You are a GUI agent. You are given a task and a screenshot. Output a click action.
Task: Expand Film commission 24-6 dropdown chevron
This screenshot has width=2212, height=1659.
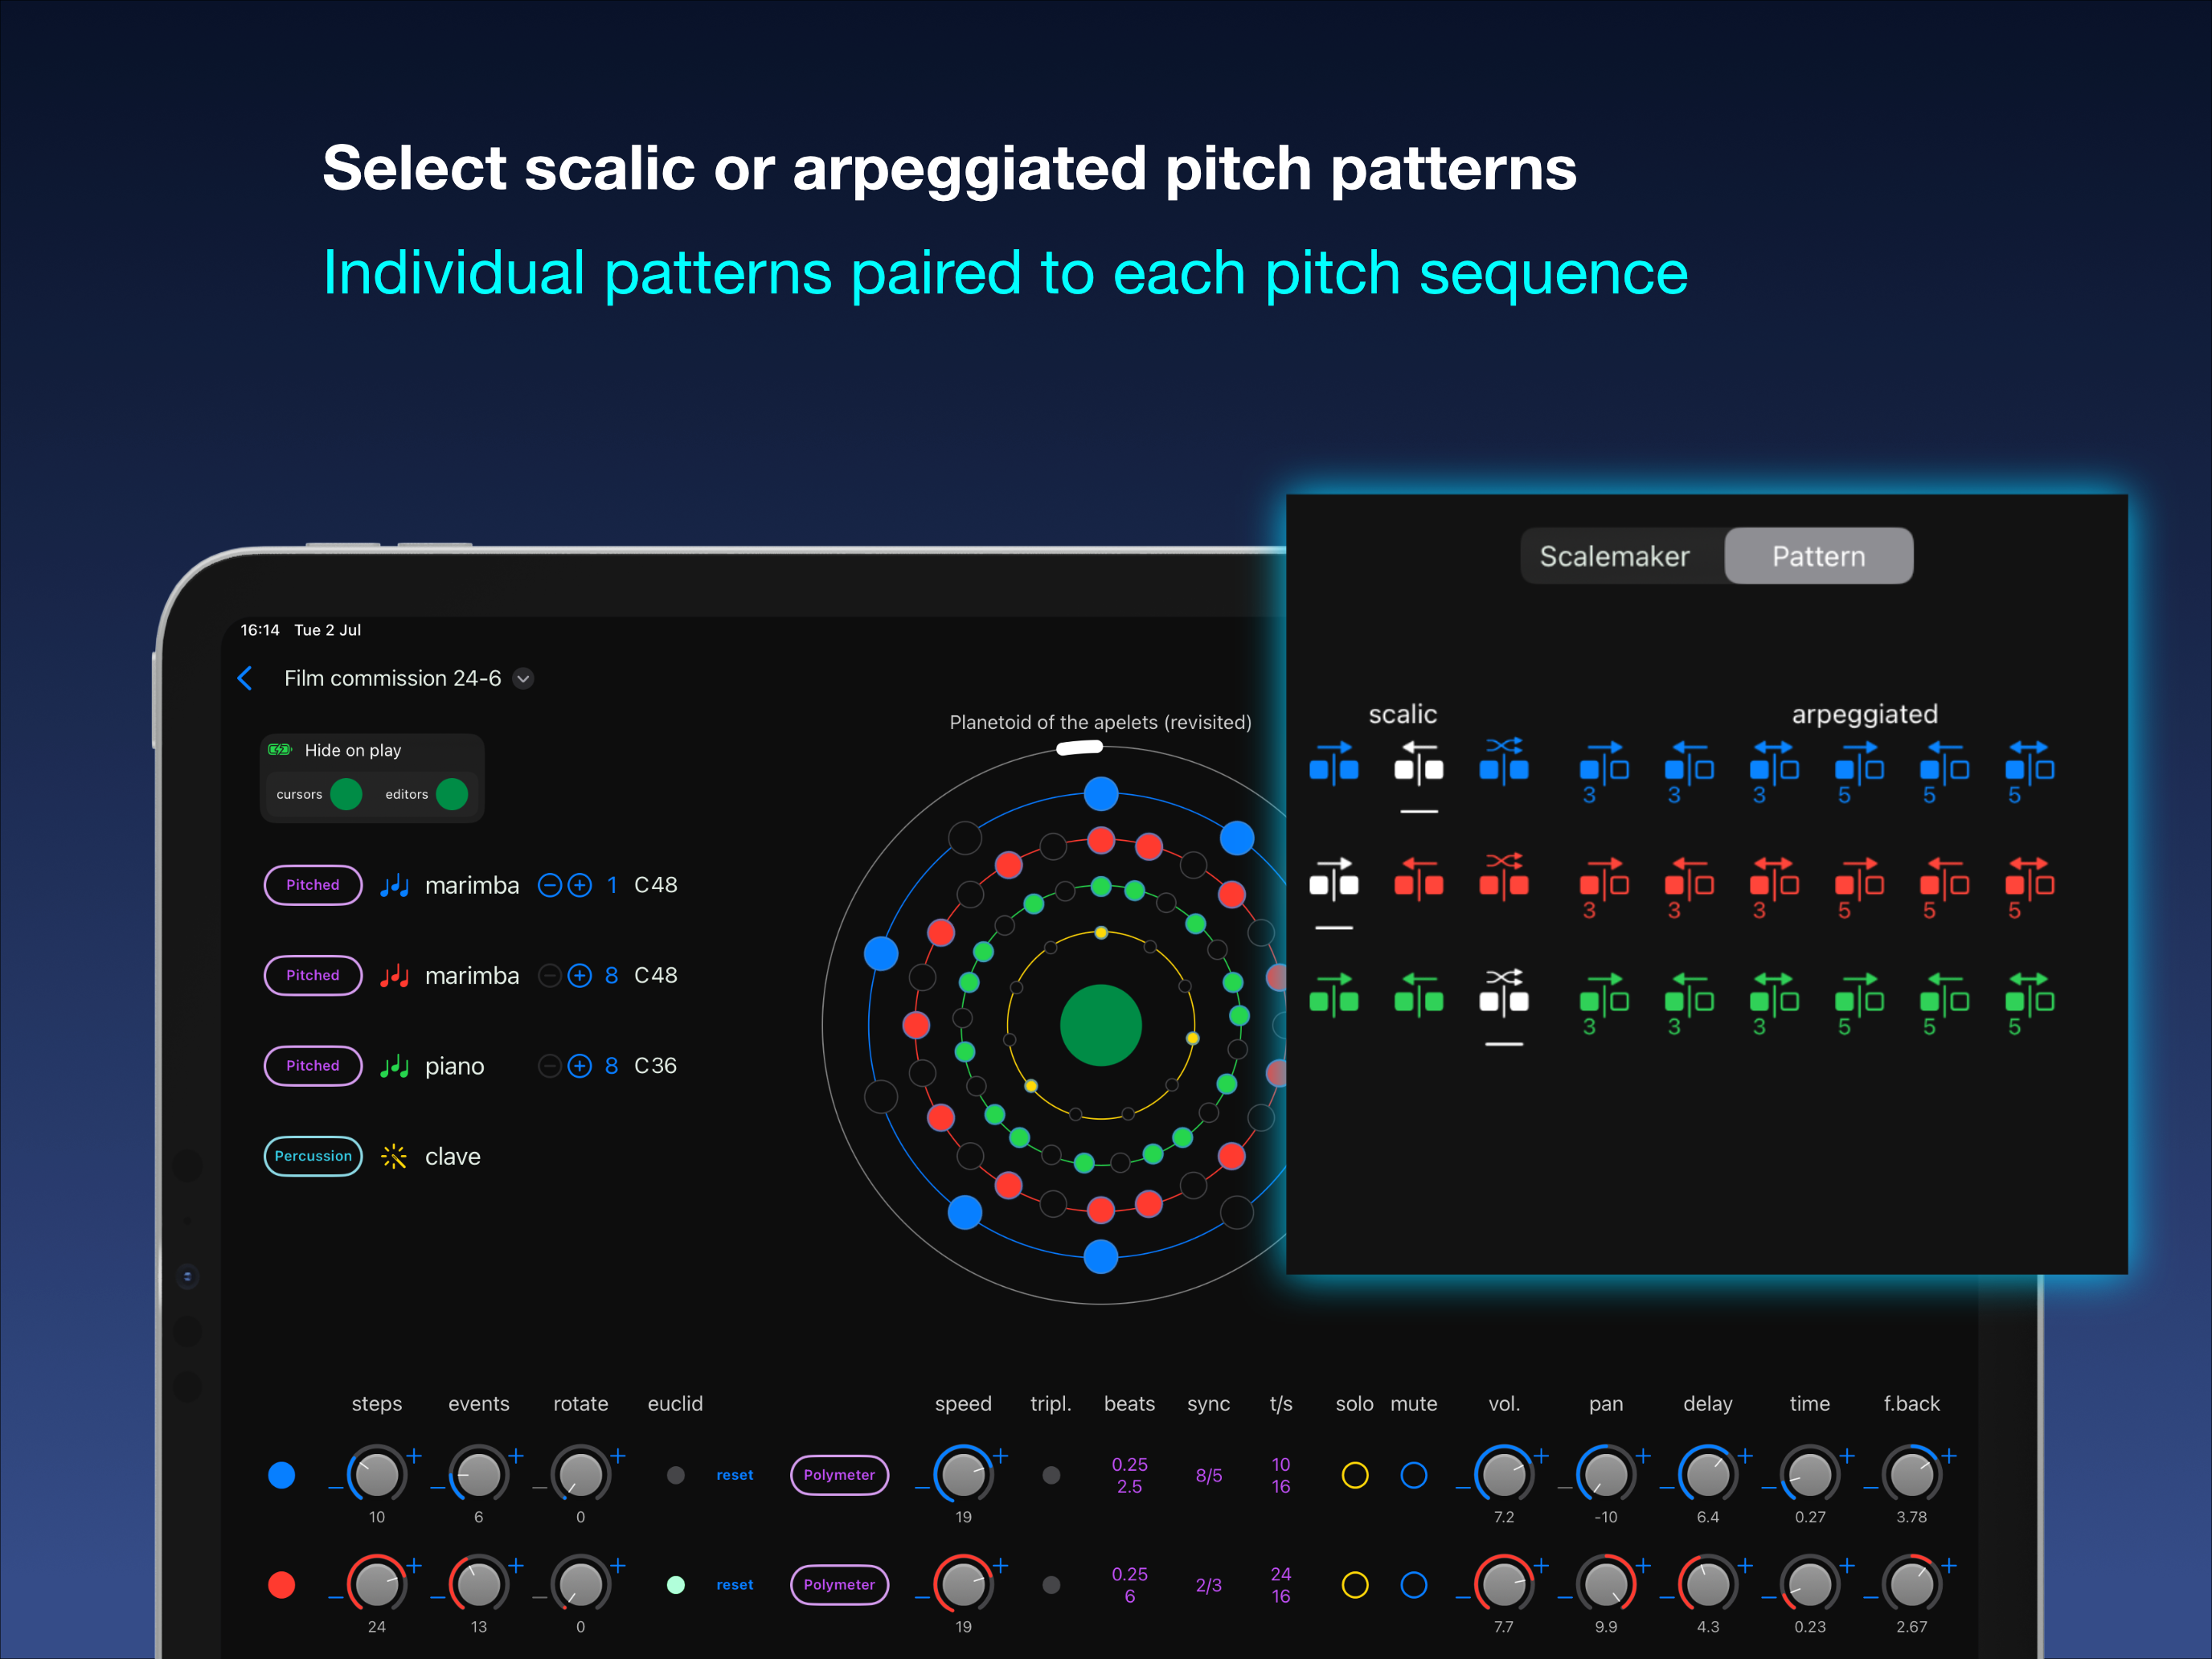tap(523, 679)
